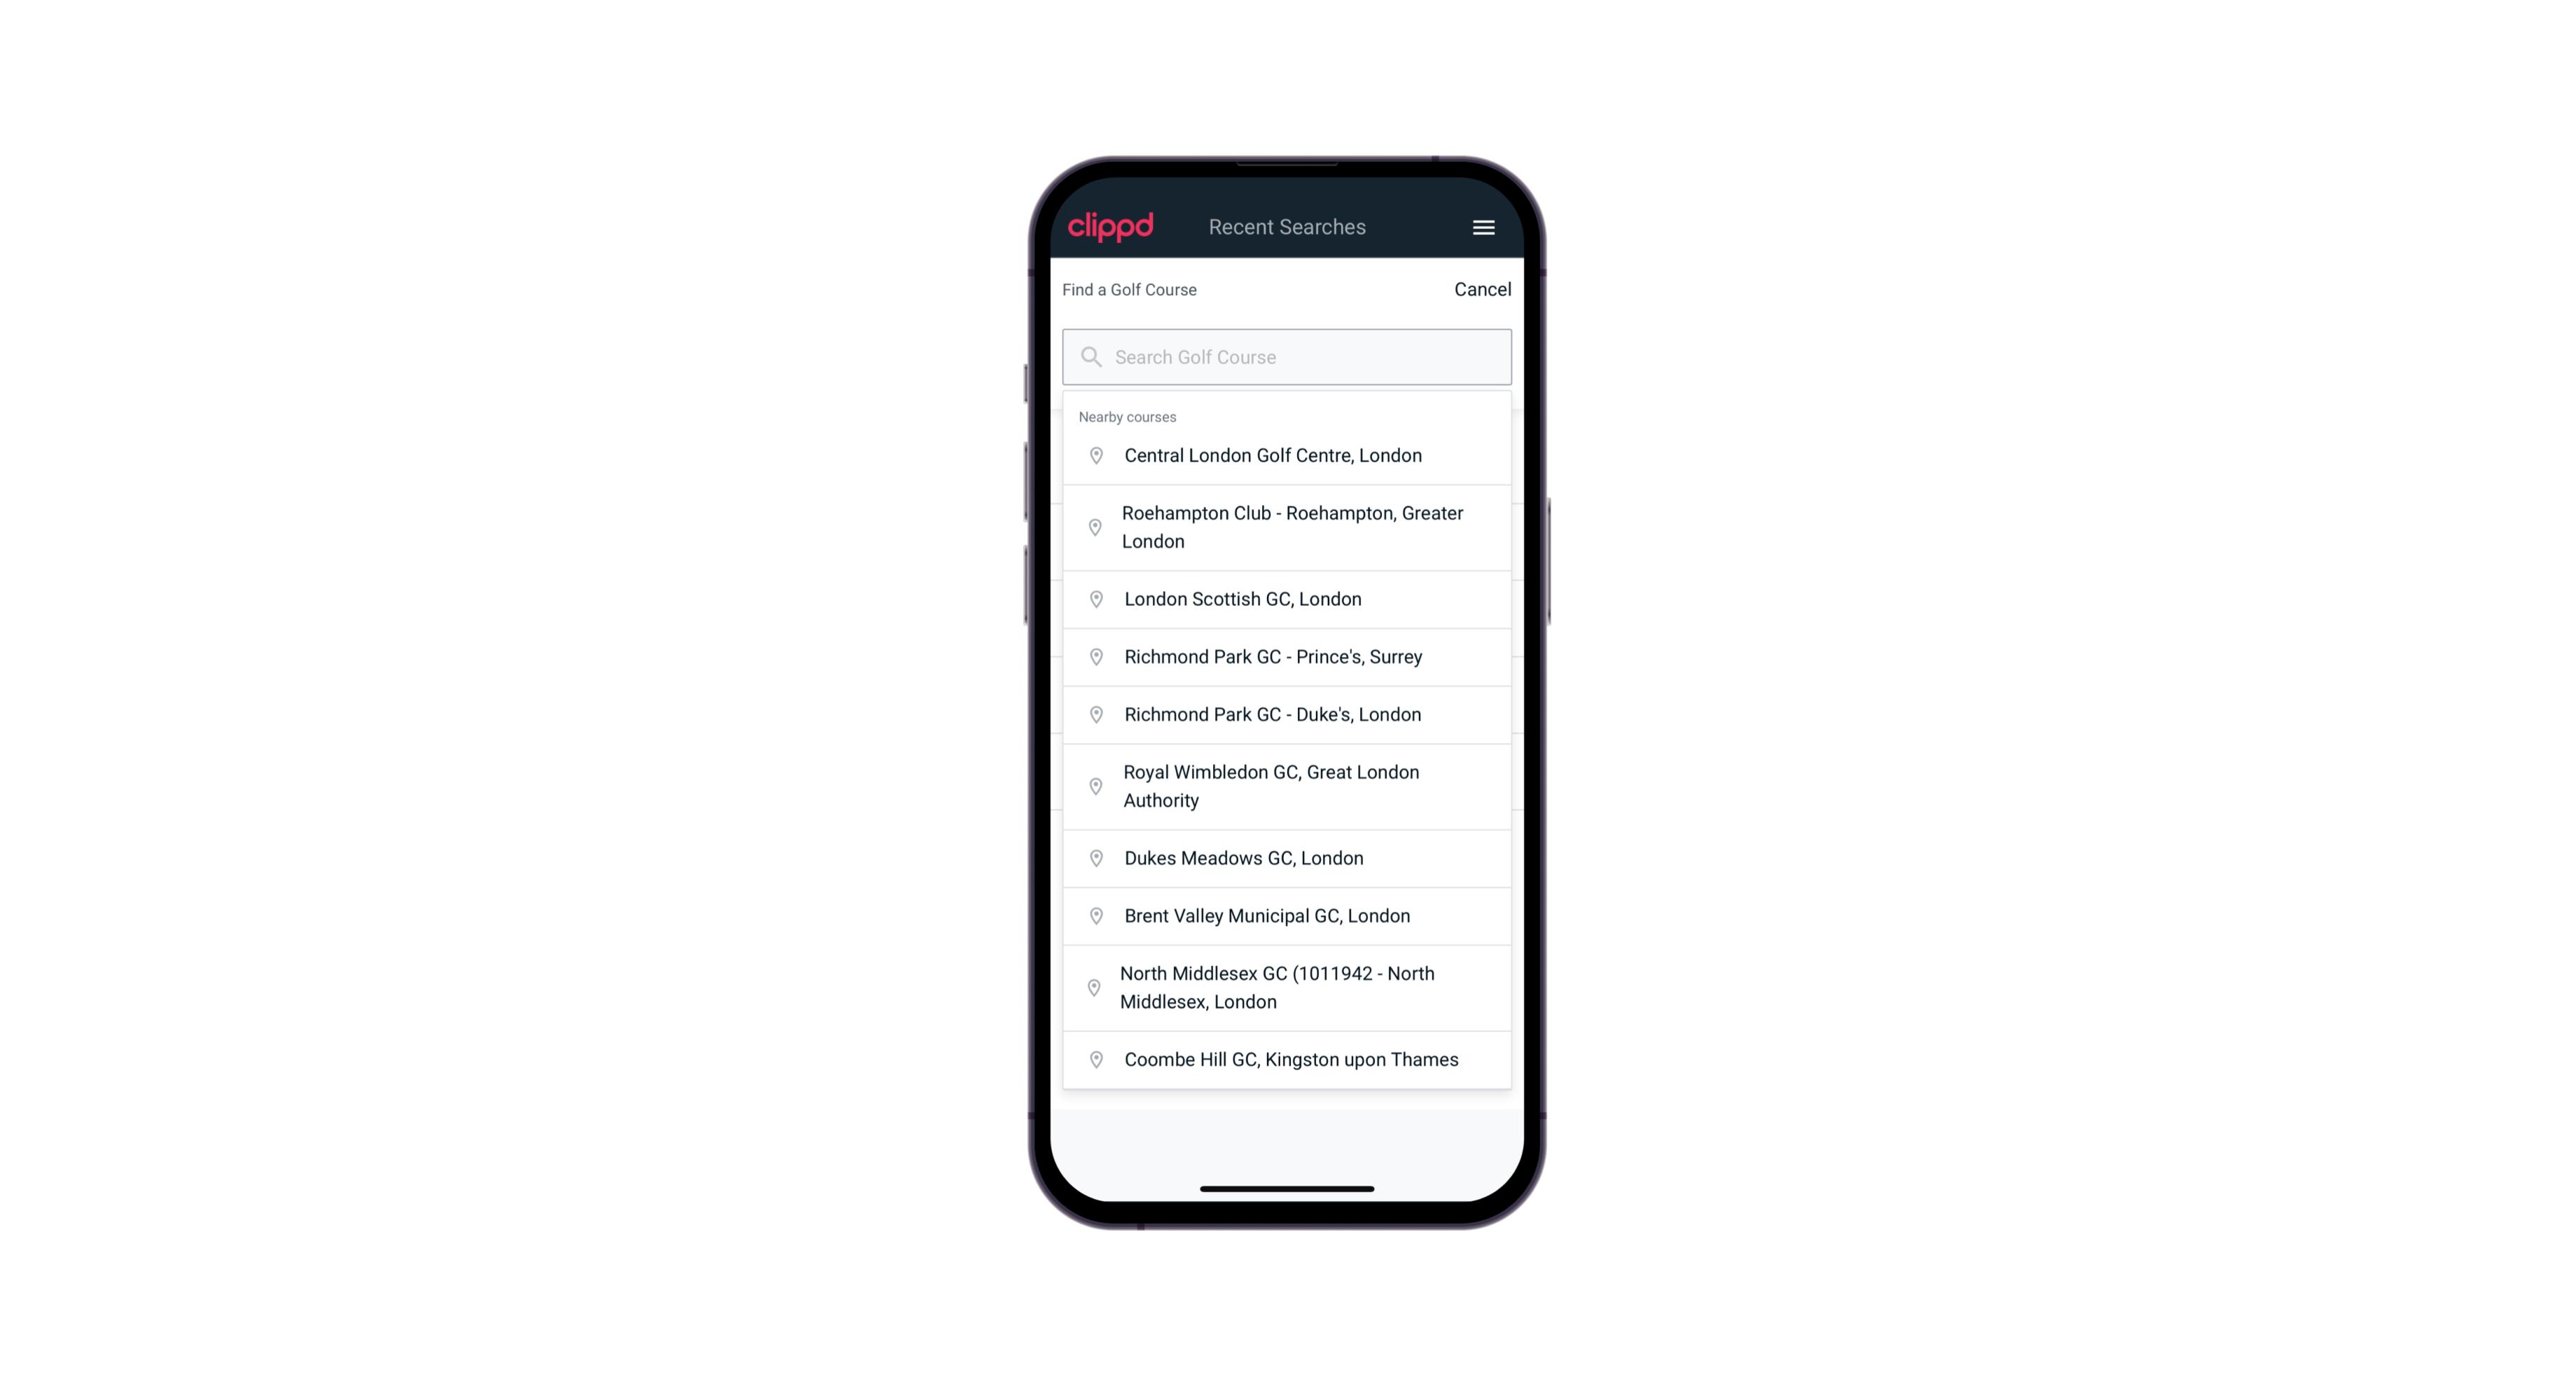The height and width of the screenshot is (1386, 2576).
Task: Select Brent Valley Municipal GC, London
Action: click(x=1287, y=915)
